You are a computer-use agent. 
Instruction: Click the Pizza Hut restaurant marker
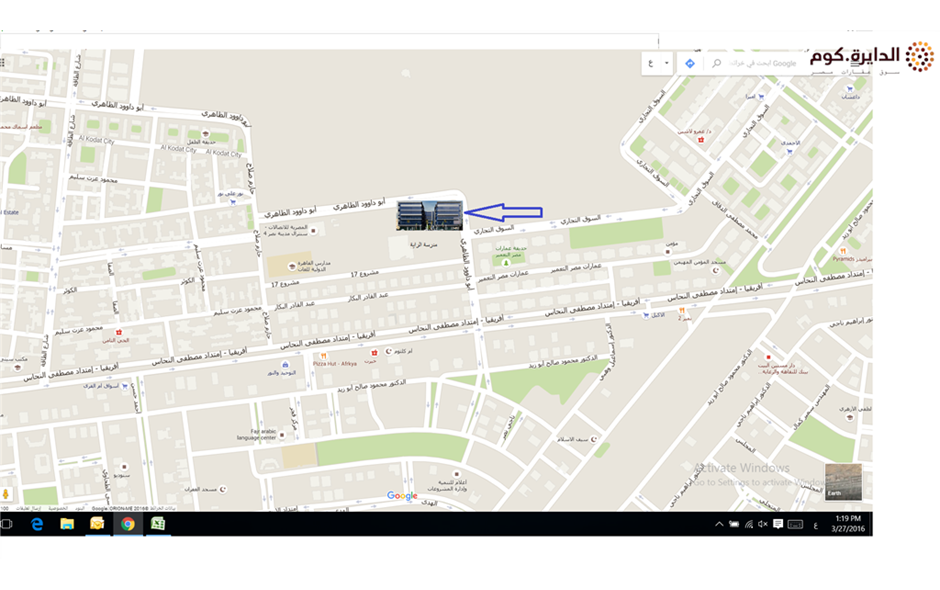pos(322,355)
